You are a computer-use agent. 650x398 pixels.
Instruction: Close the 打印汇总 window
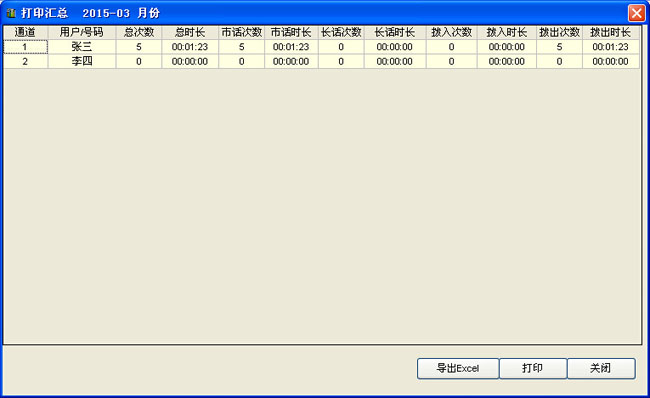click(636, 13)
